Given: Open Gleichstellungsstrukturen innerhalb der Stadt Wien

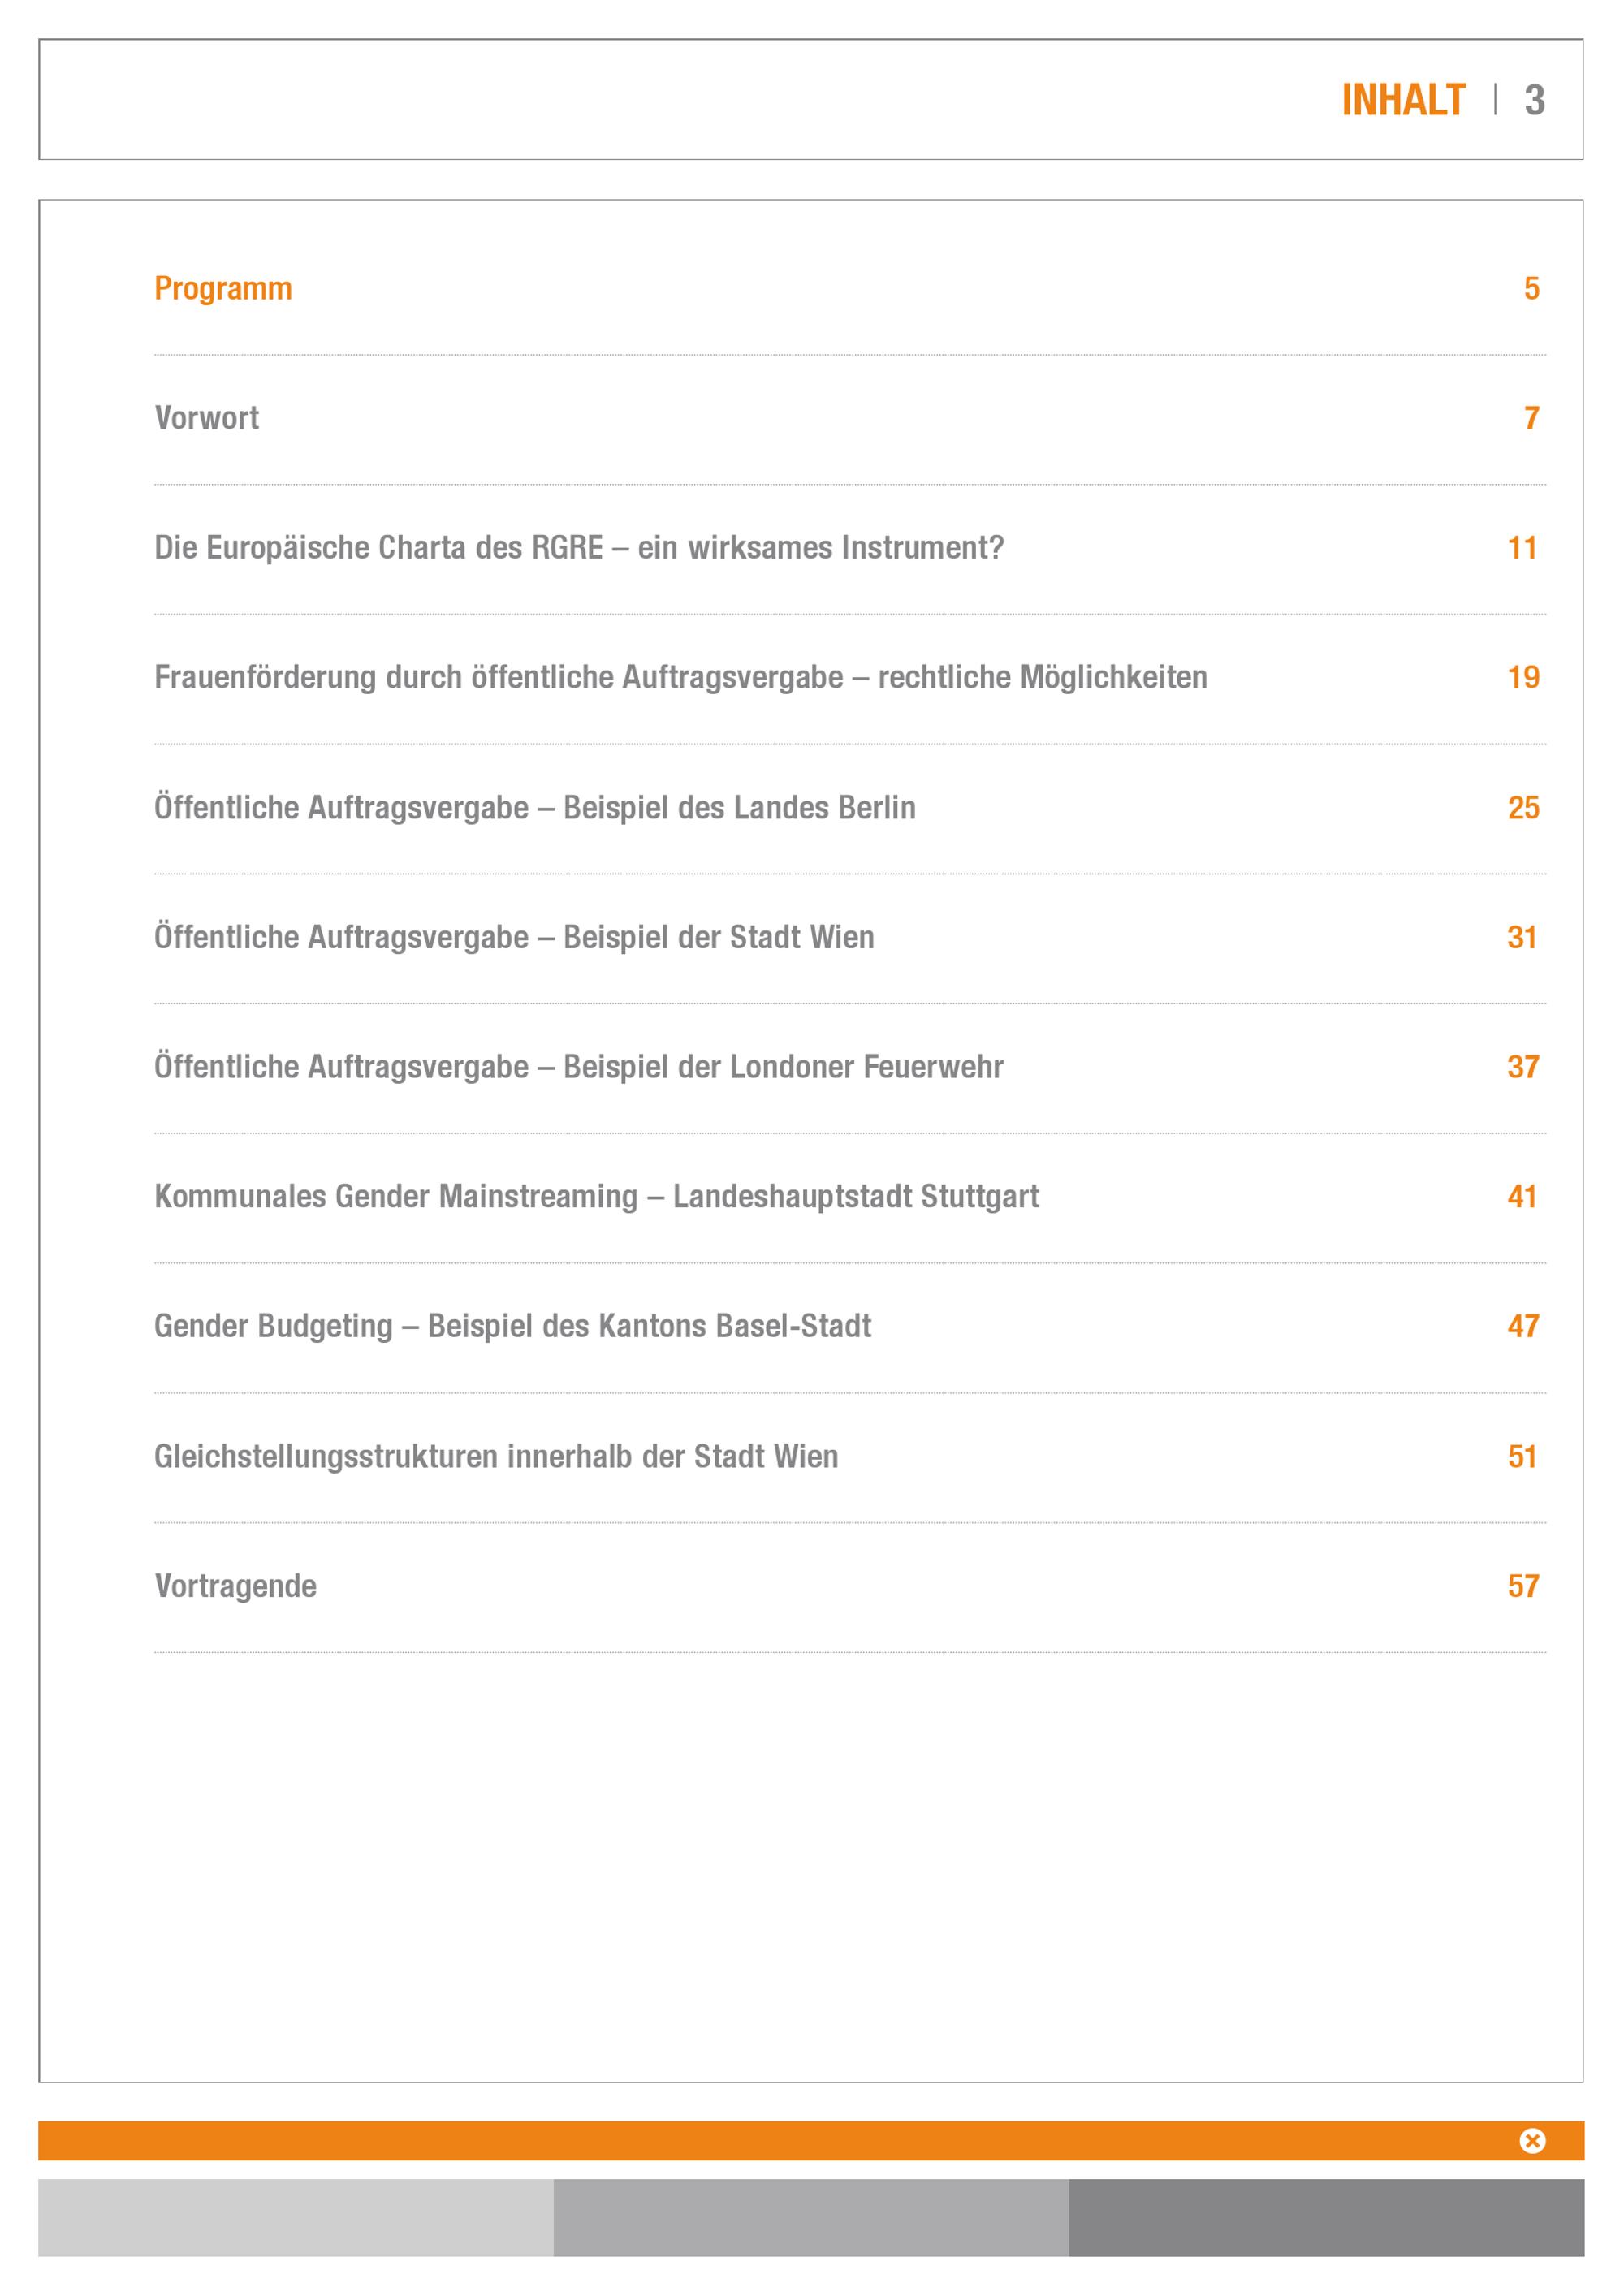Looking at the screenshot, I should click(496, 1457).
